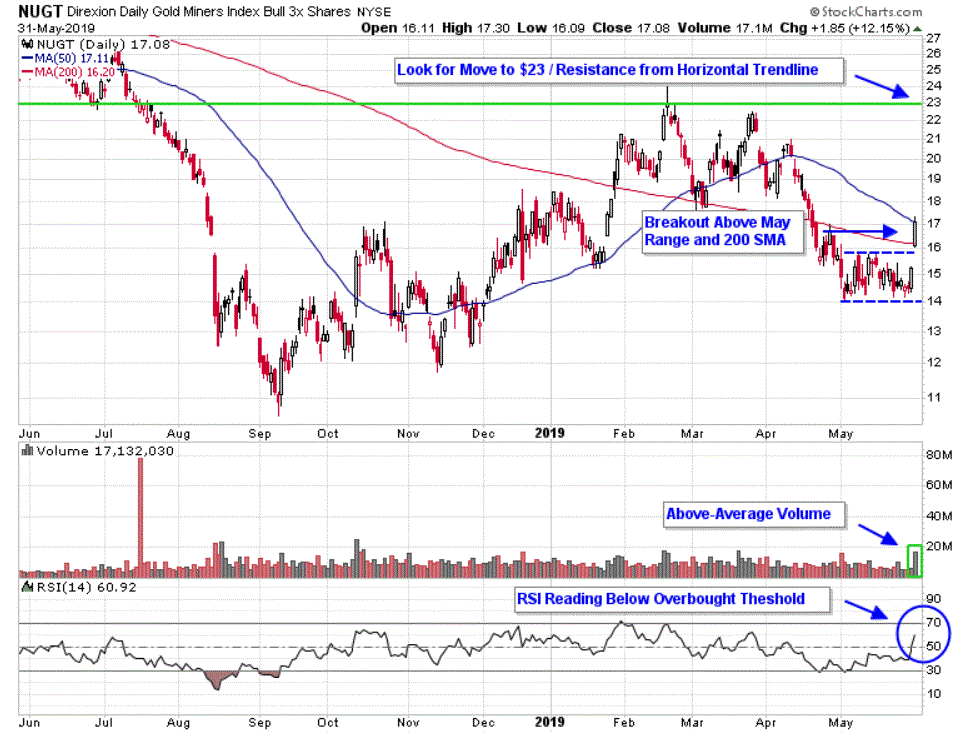Click the MA(50) 17.11 legend entry

[65, 59]
